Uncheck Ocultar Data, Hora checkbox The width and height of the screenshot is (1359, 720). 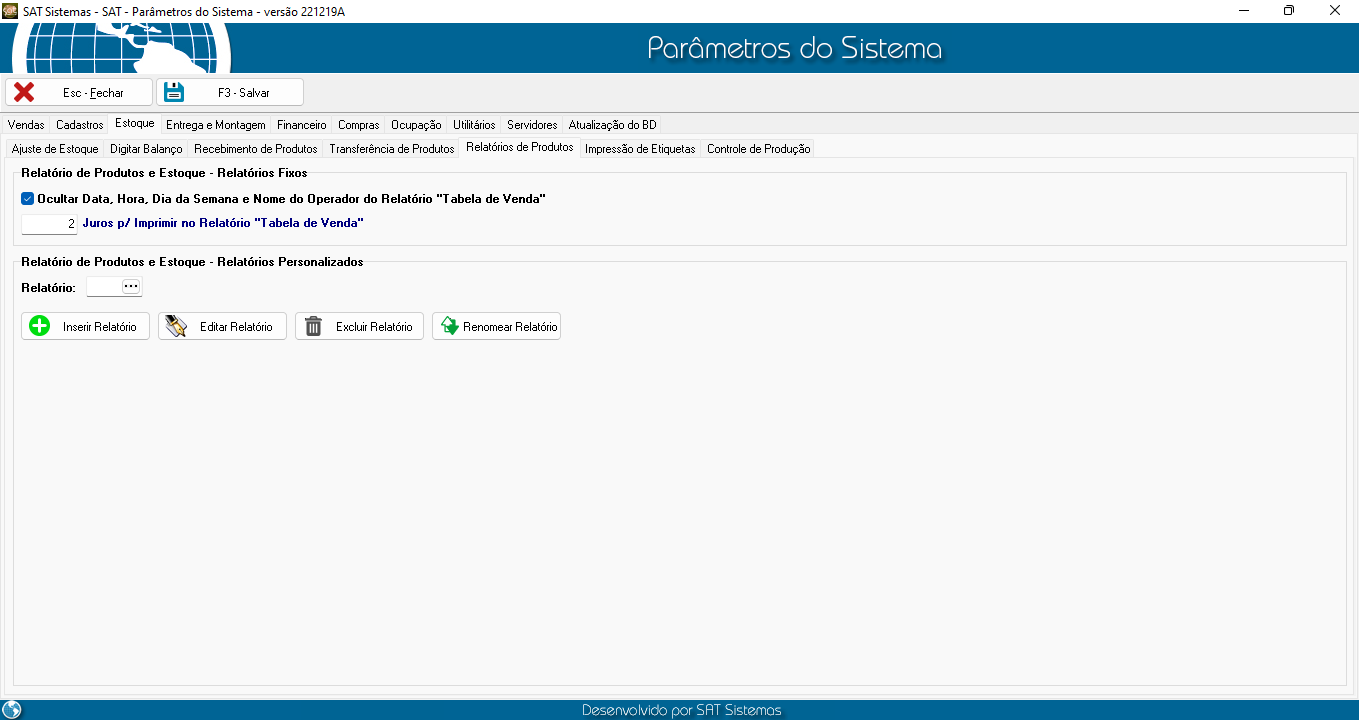tap(28, 199)
